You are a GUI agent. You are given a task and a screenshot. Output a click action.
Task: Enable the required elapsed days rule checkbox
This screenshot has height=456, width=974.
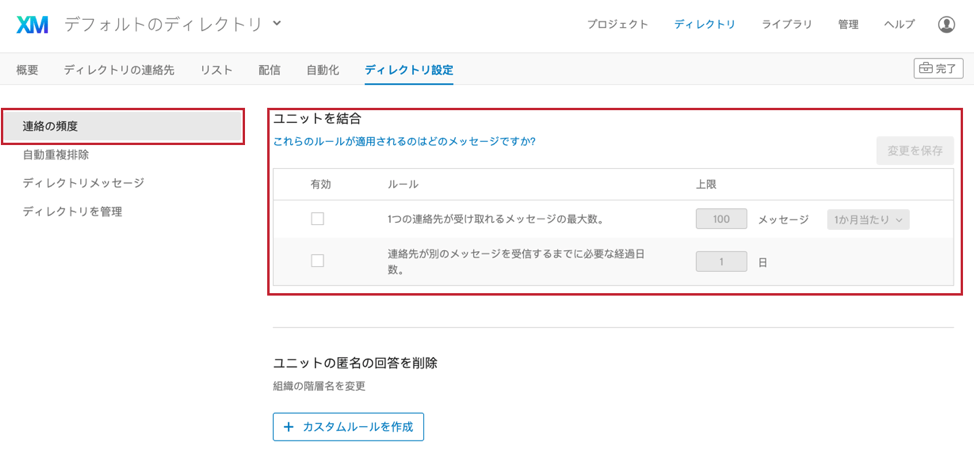pyautogui.click(x=317, y=261)
